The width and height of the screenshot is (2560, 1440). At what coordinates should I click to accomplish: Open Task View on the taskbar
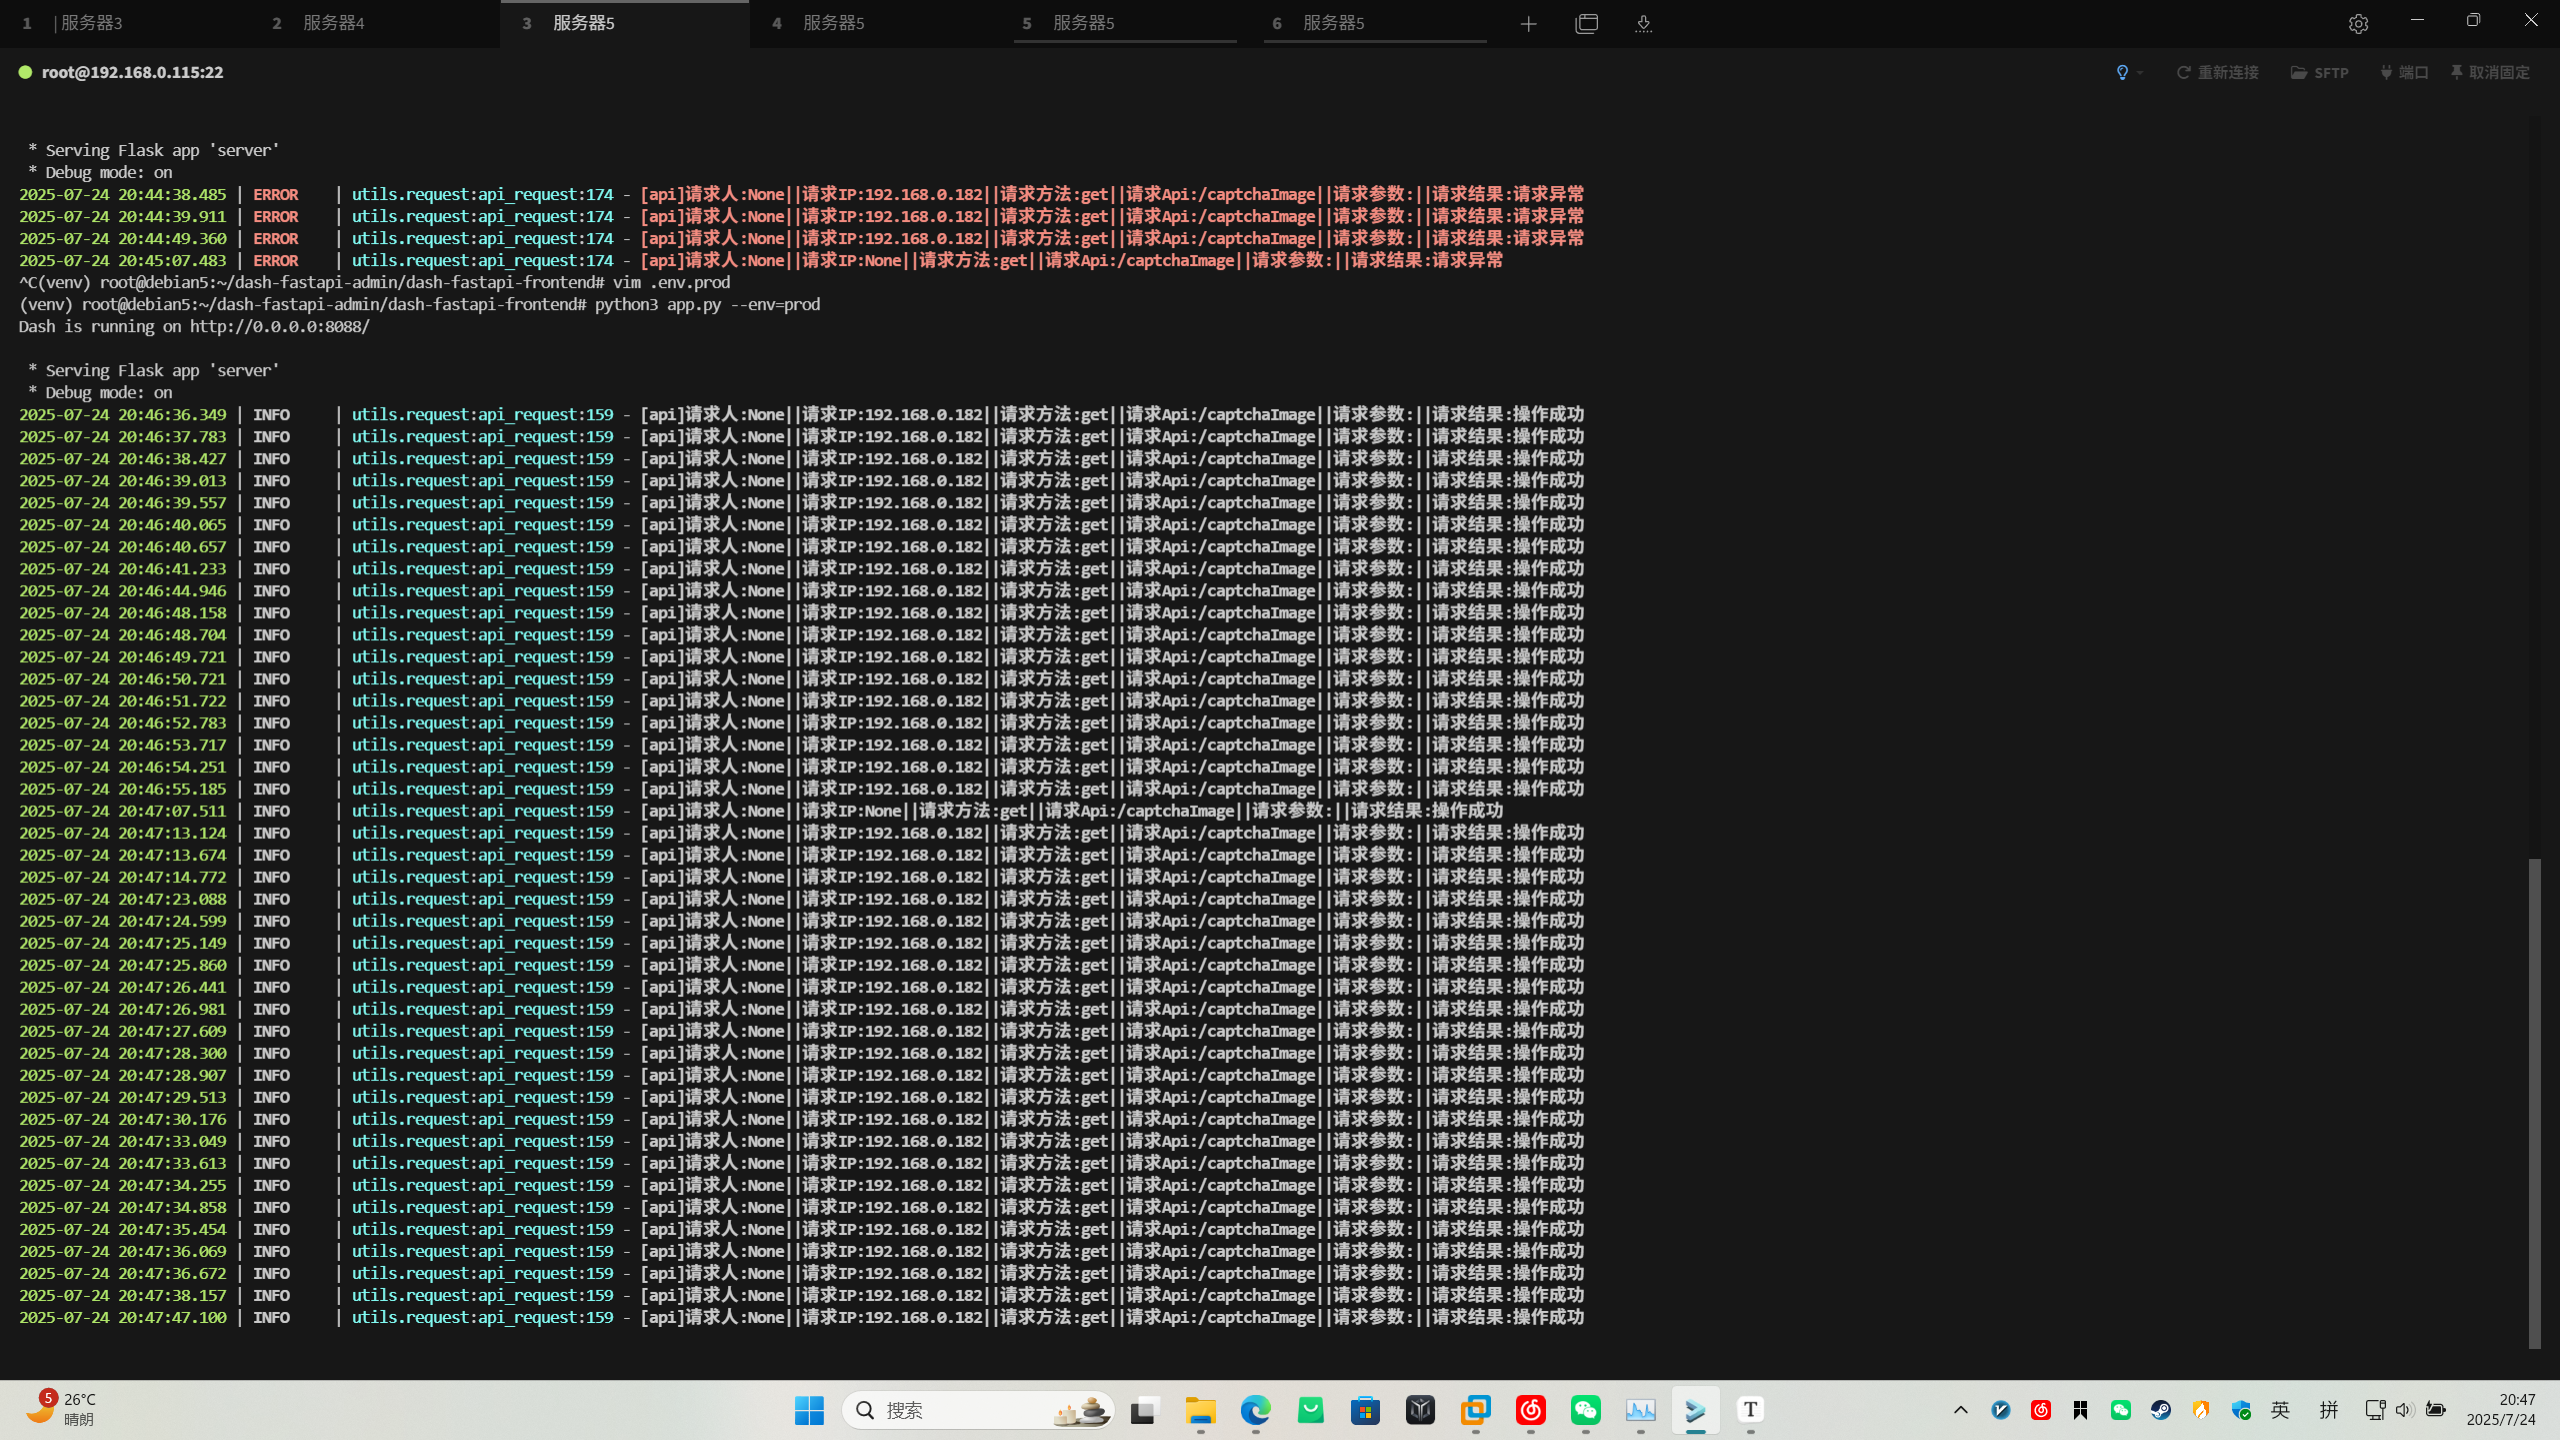coord(1145,1410)
